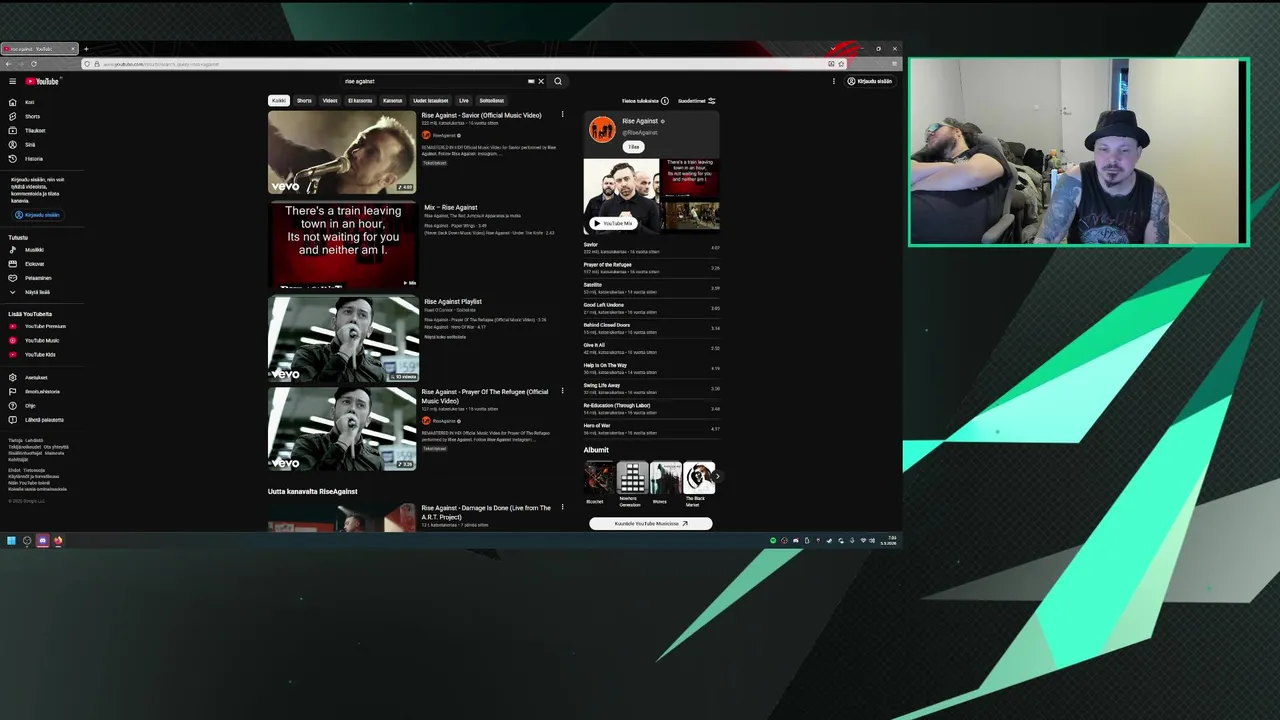This screenshot has height=720, width=1280.
Task: Bookmark the page with the star icon
Action: click(841, 64)
